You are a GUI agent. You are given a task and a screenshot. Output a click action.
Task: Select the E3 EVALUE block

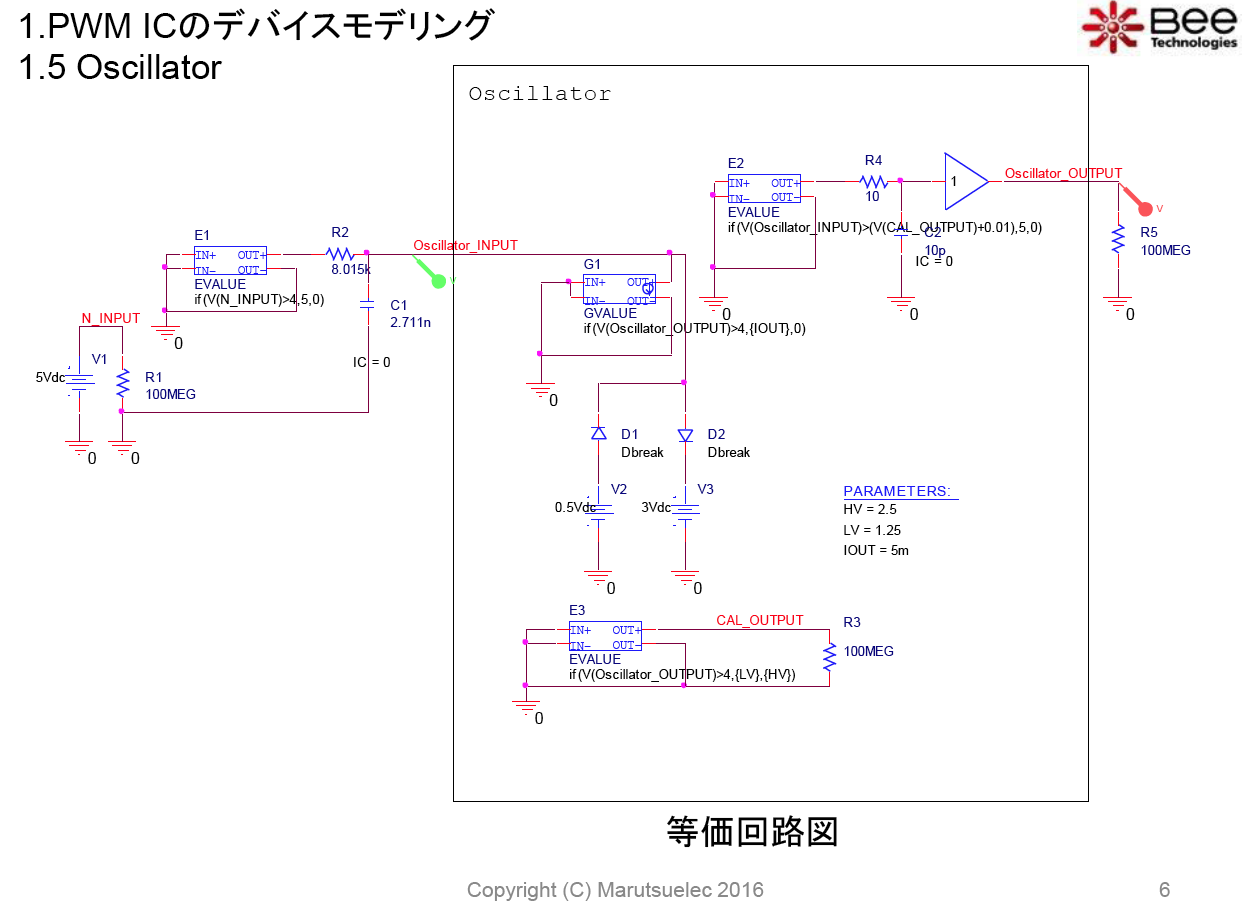605,637
